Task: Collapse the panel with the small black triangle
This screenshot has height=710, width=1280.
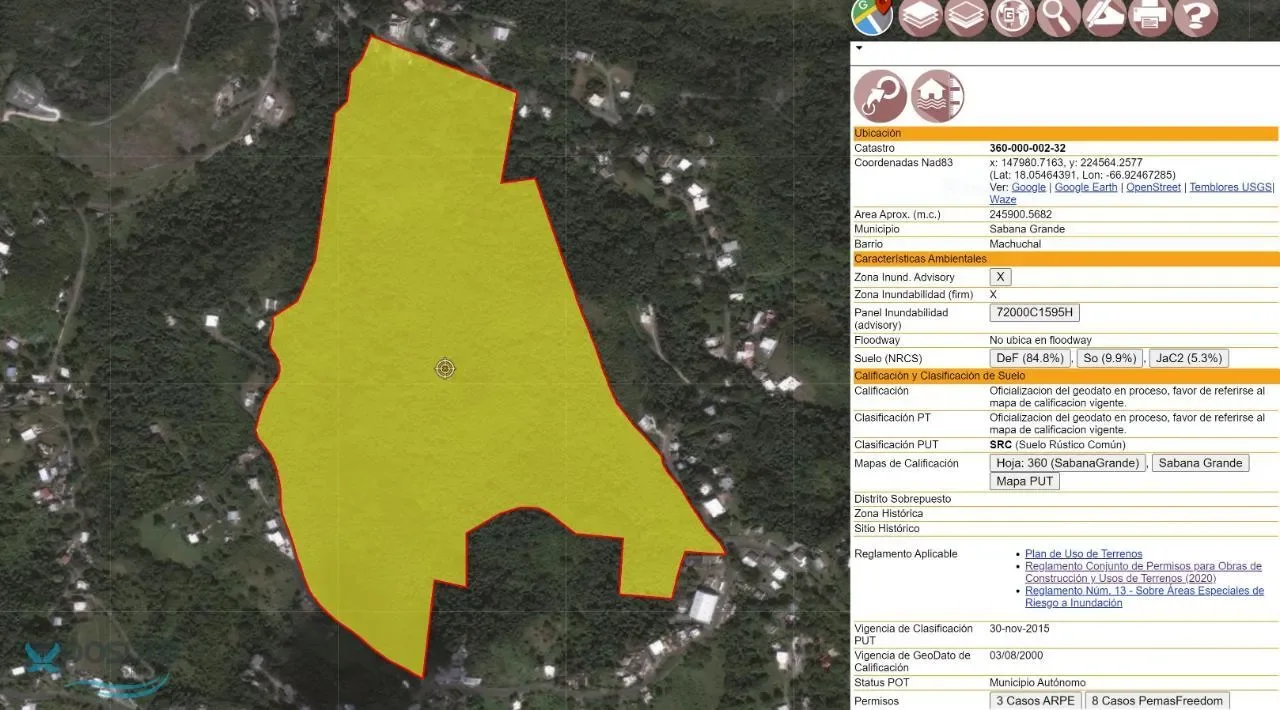Action: [x=858, y=48]
